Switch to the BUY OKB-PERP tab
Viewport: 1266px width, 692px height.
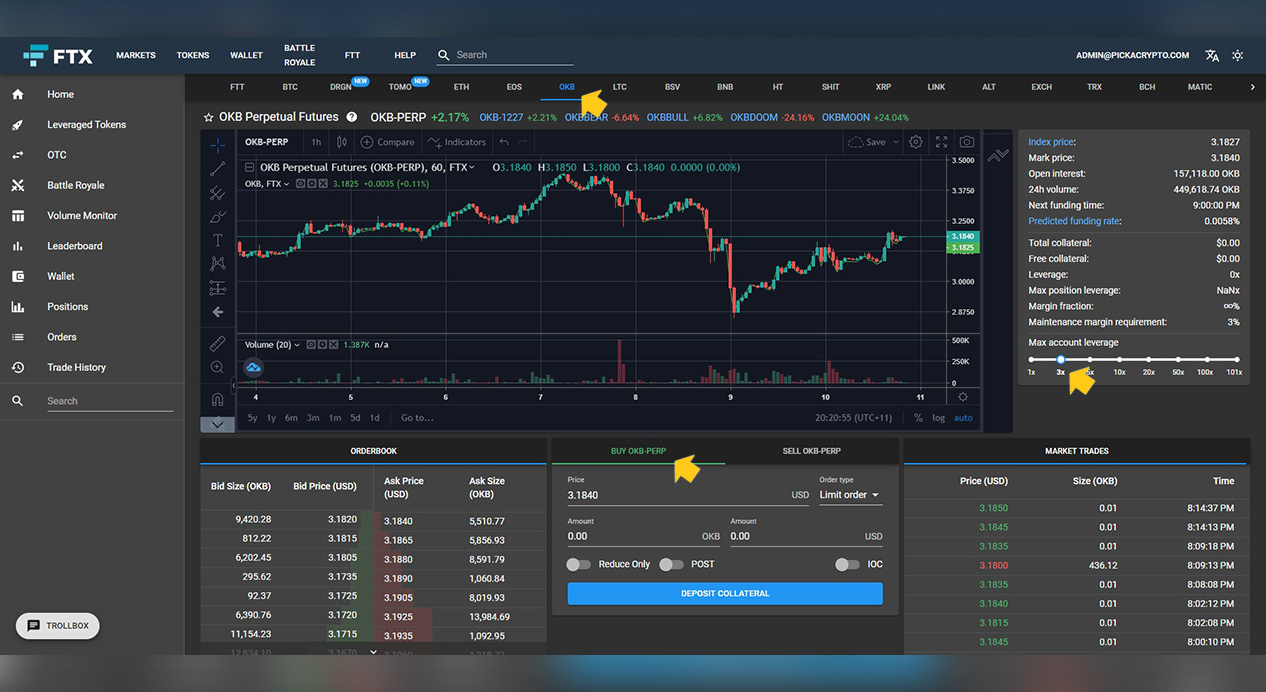click(639, 451)
